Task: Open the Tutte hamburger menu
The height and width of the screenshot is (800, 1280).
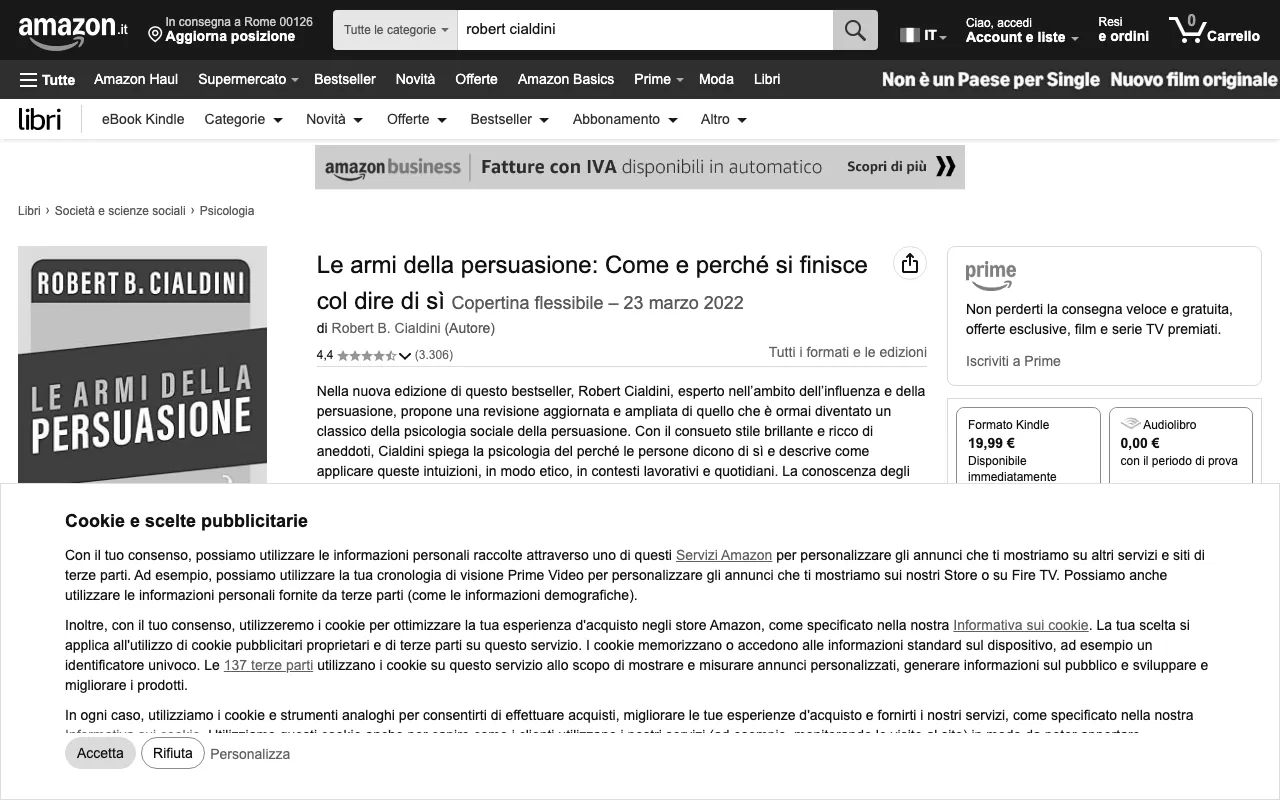Action: [x=47, y=79]
